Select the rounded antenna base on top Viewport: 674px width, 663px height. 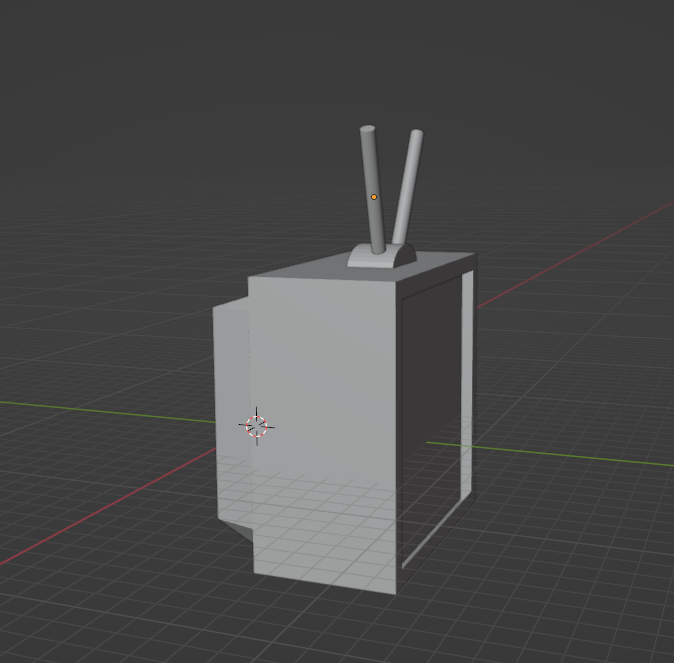pyautogui.click(x=381, y=256)
